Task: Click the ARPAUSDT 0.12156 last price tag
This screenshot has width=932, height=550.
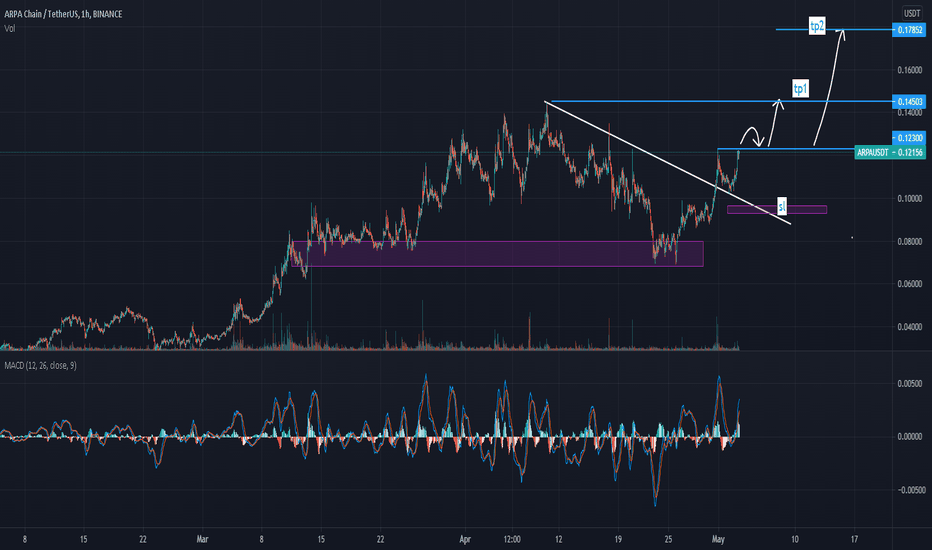Action: tap(890, 153)
